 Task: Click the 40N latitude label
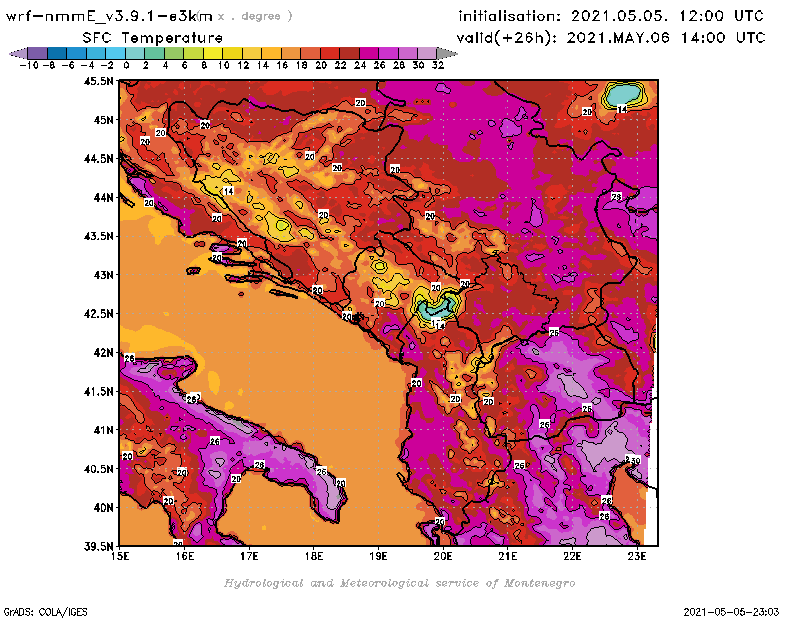click(103, 508)
